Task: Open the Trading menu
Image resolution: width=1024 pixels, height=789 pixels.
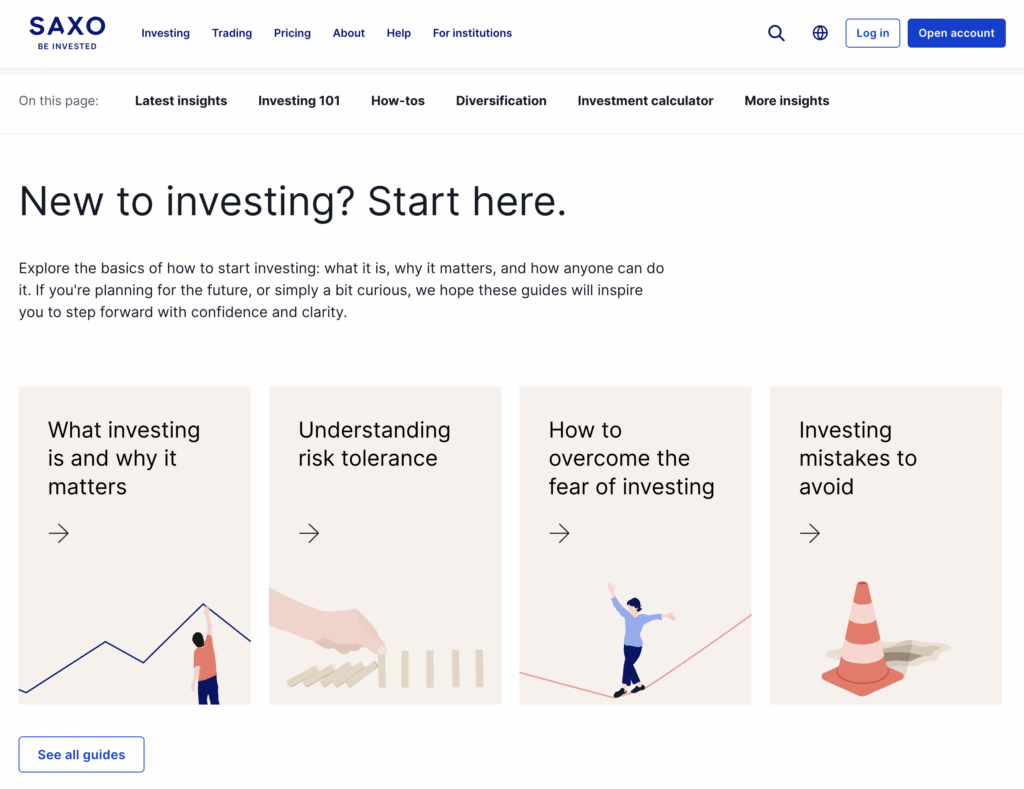Action: [x=232, y=33]
